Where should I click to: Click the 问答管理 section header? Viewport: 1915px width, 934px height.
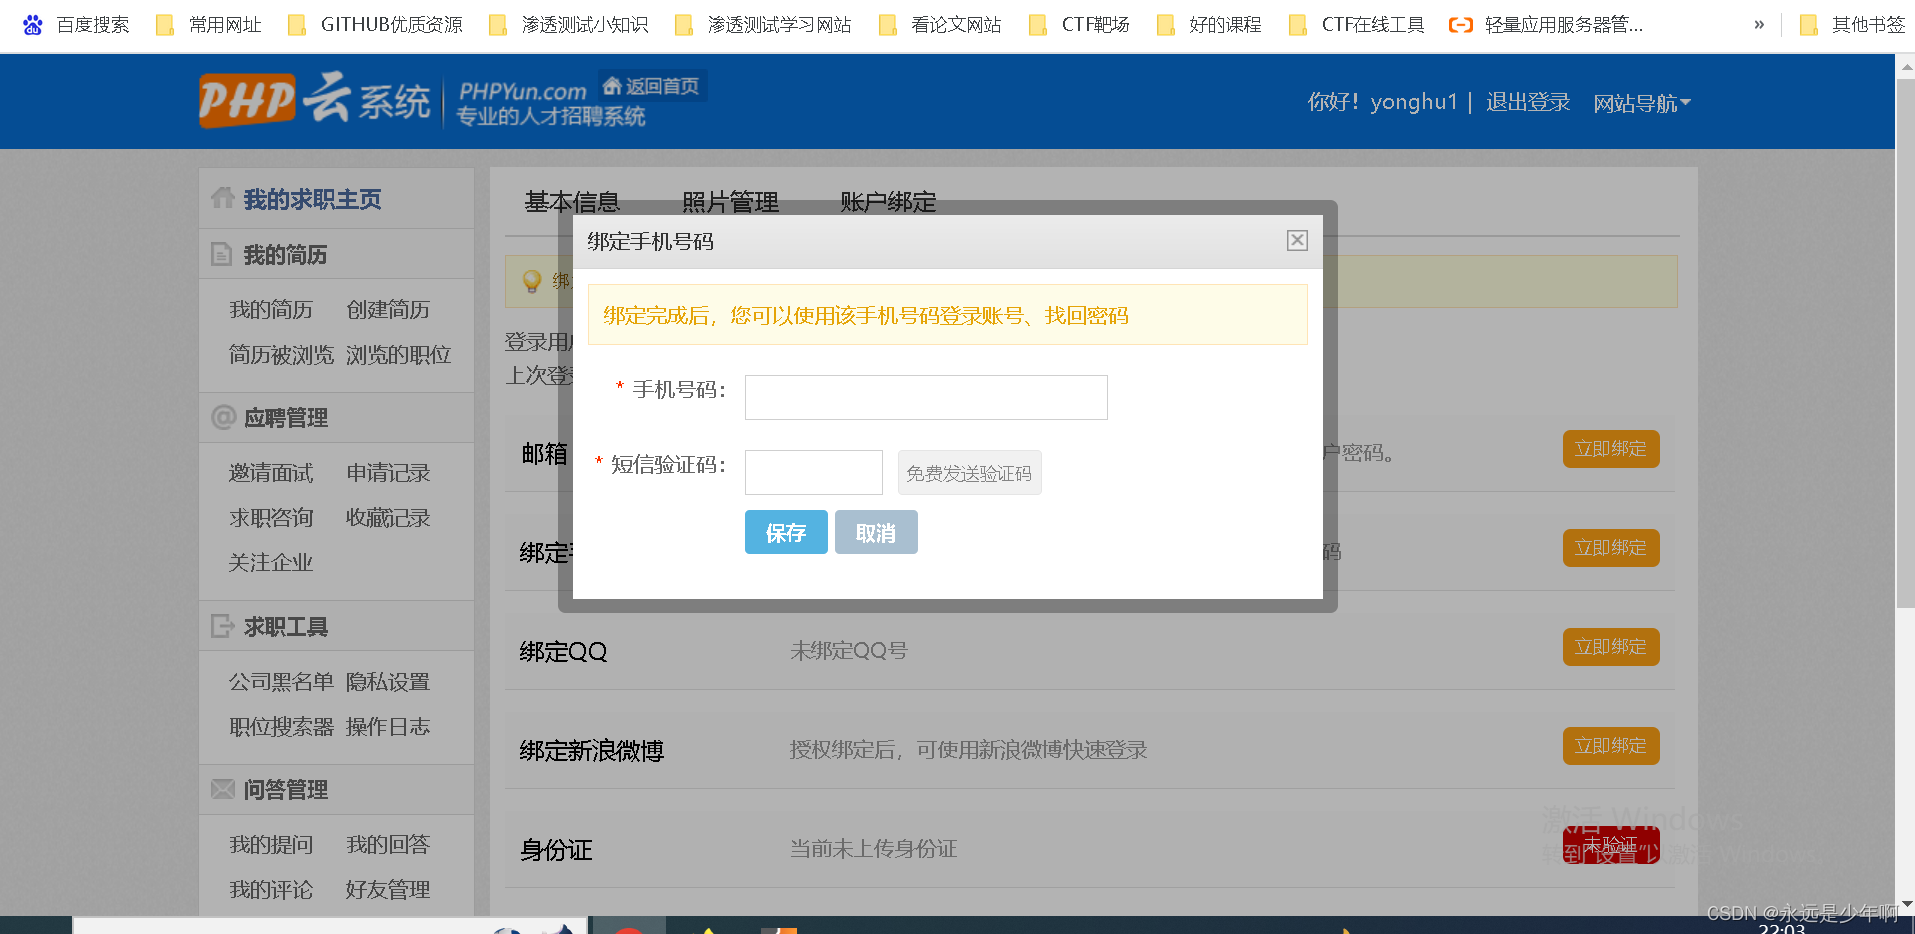[286, 790]
